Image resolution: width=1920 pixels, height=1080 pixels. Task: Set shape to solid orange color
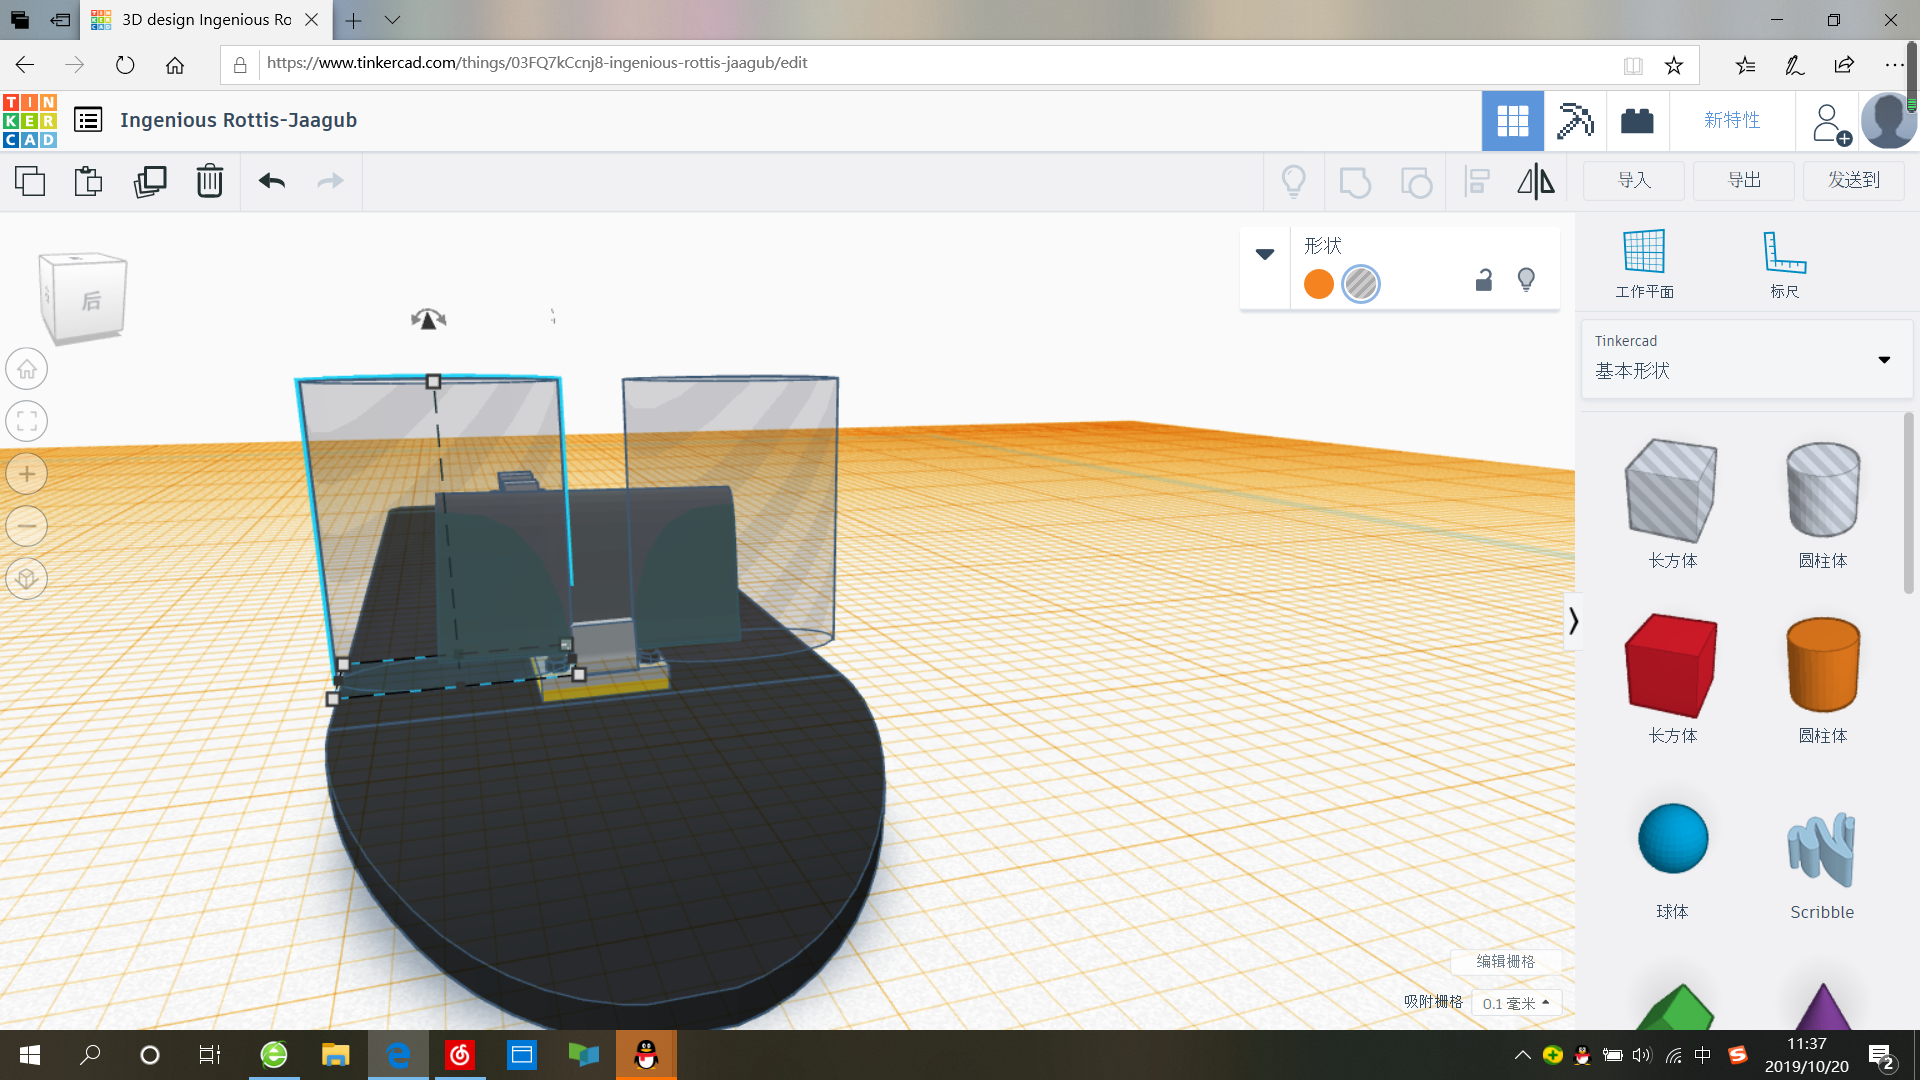point(1319,284)
